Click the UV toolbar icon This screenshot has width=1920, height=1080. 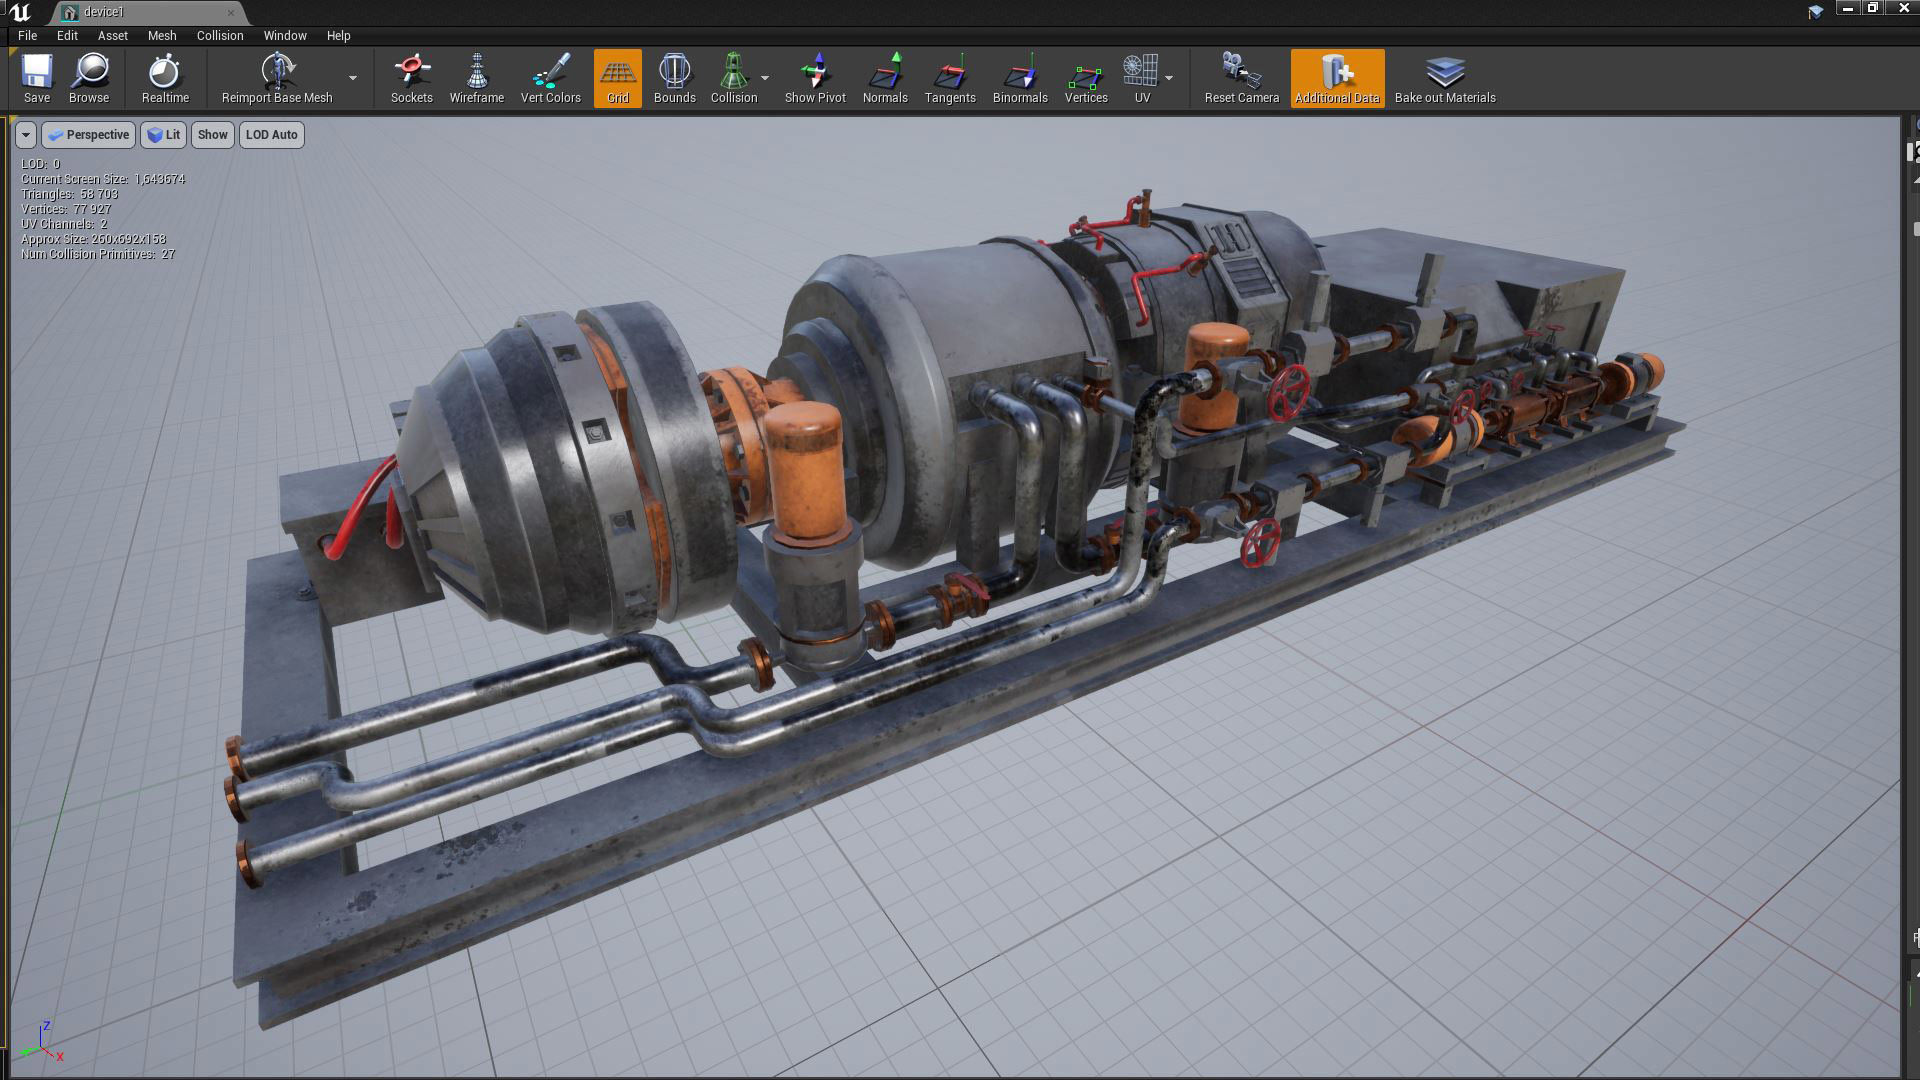pos(1142,78)
